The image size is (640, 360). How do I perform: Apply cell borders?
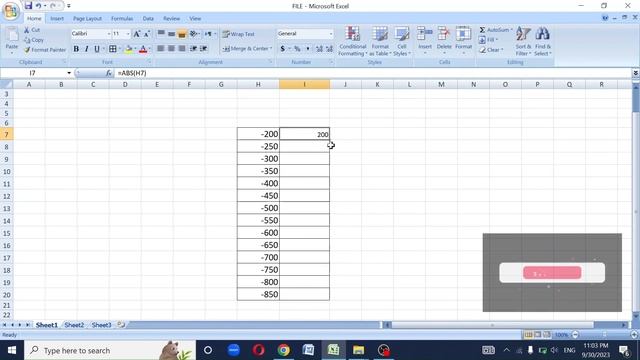tap(113, 49)
